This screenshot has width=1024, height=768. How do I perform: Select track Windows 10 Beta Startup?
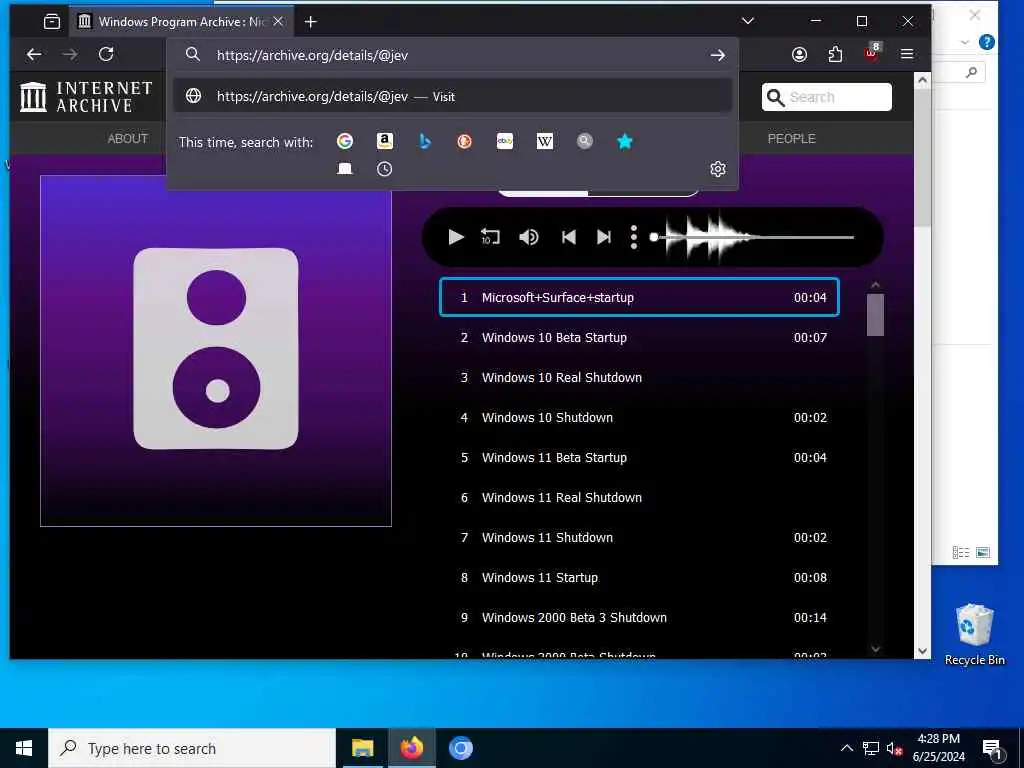click(x=639, y=338)
